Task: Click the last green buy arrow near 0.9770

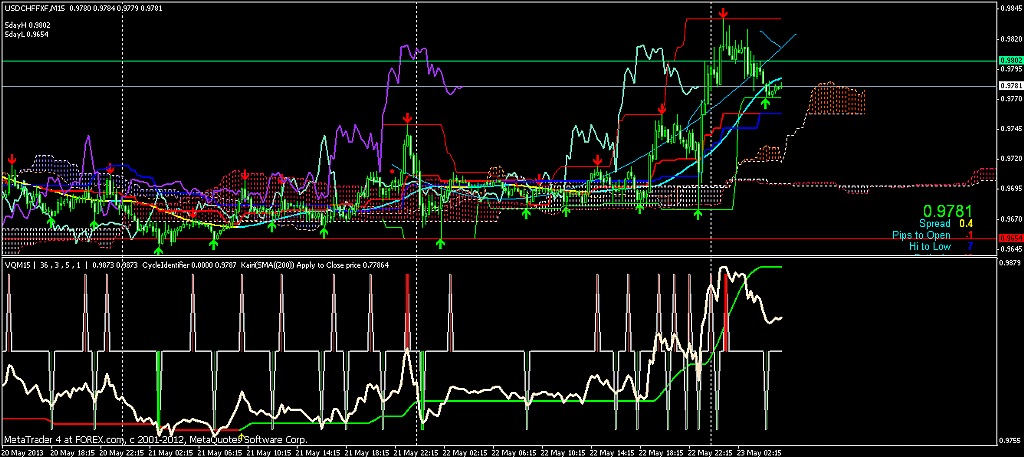Action: [x=764, y=102]
